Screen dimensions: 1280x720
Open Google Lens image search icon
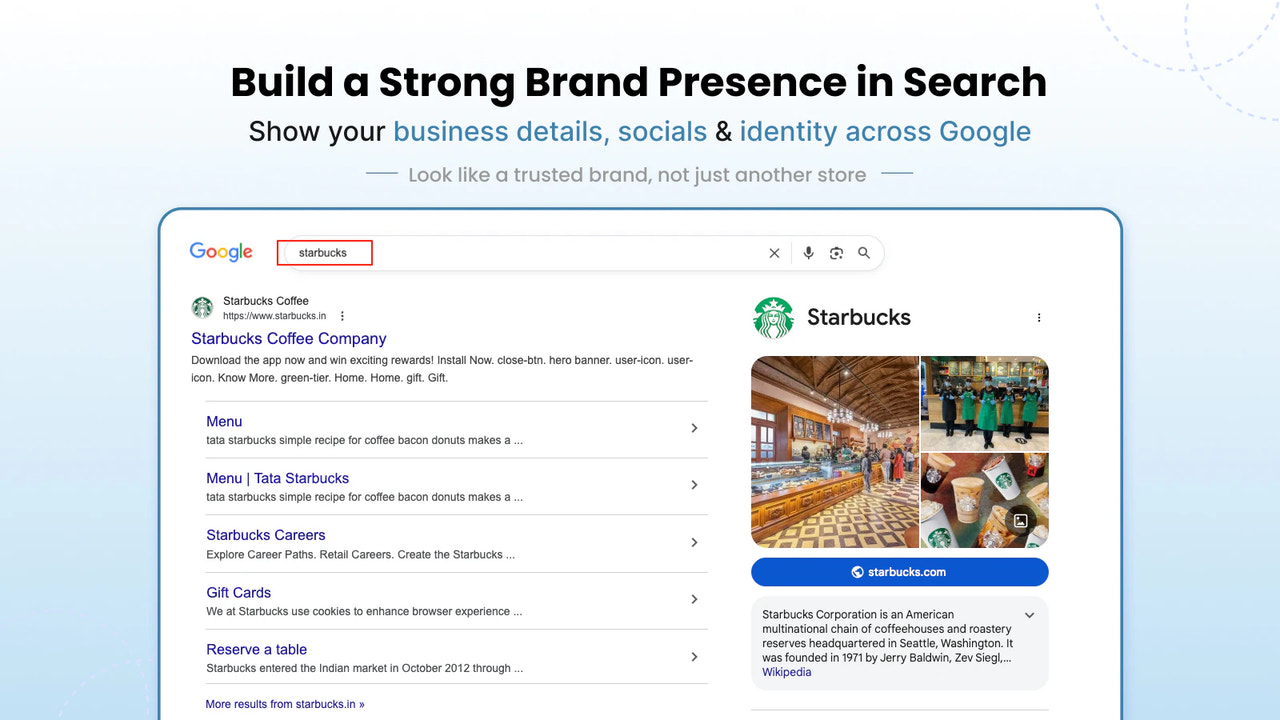pyautogui.click(x=836, y=253)
